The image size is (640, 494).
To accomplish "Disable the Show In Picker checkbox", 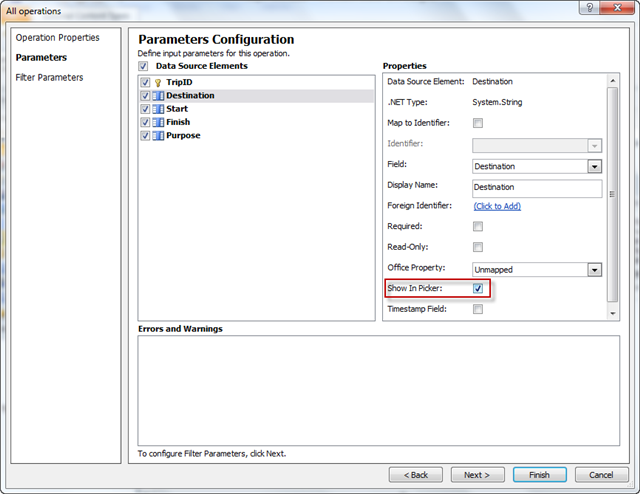I will click(478, 288).
